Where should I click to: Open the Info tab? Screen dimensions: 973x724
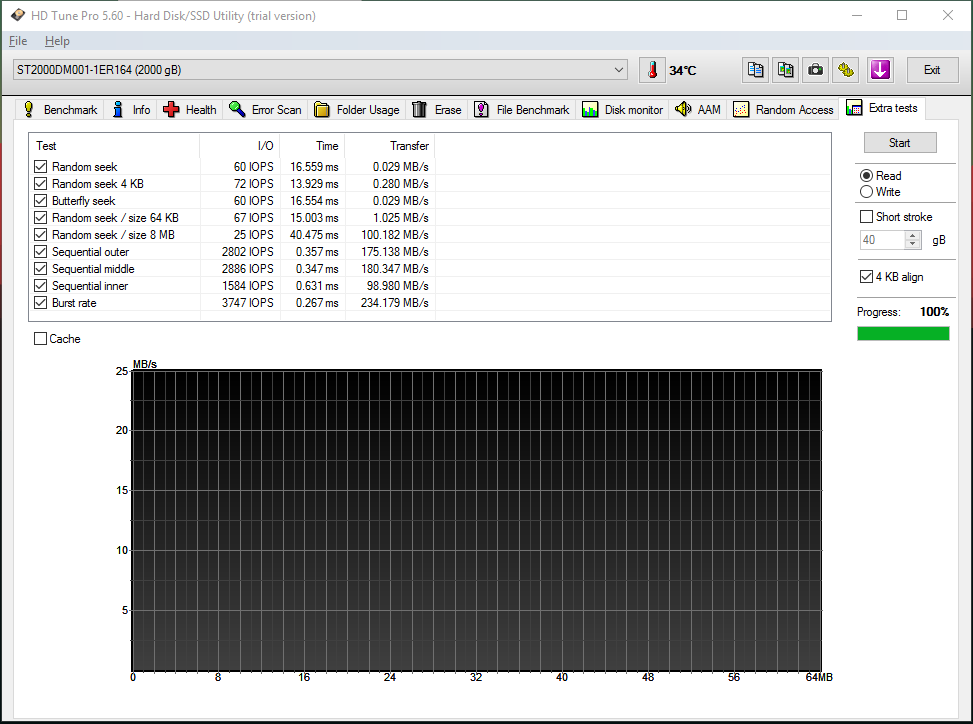pyautogui.click(x=131, y=110)
